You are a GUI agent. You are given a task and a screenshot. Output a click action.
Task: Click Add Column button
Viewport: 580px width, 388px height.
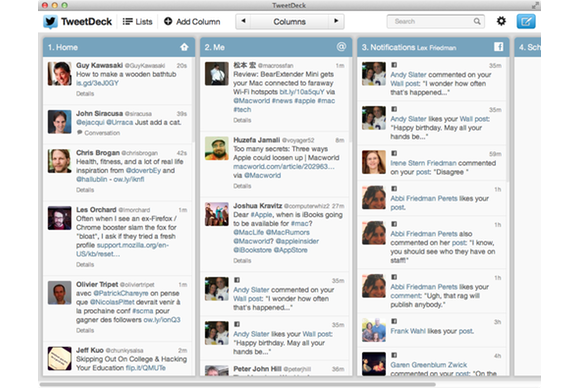click(192, 22)
